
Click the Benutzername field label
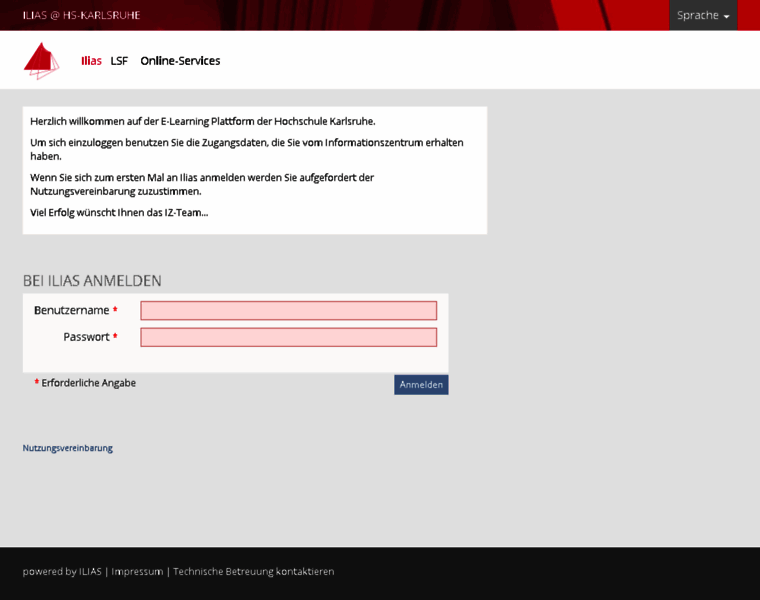pos(71,311)
